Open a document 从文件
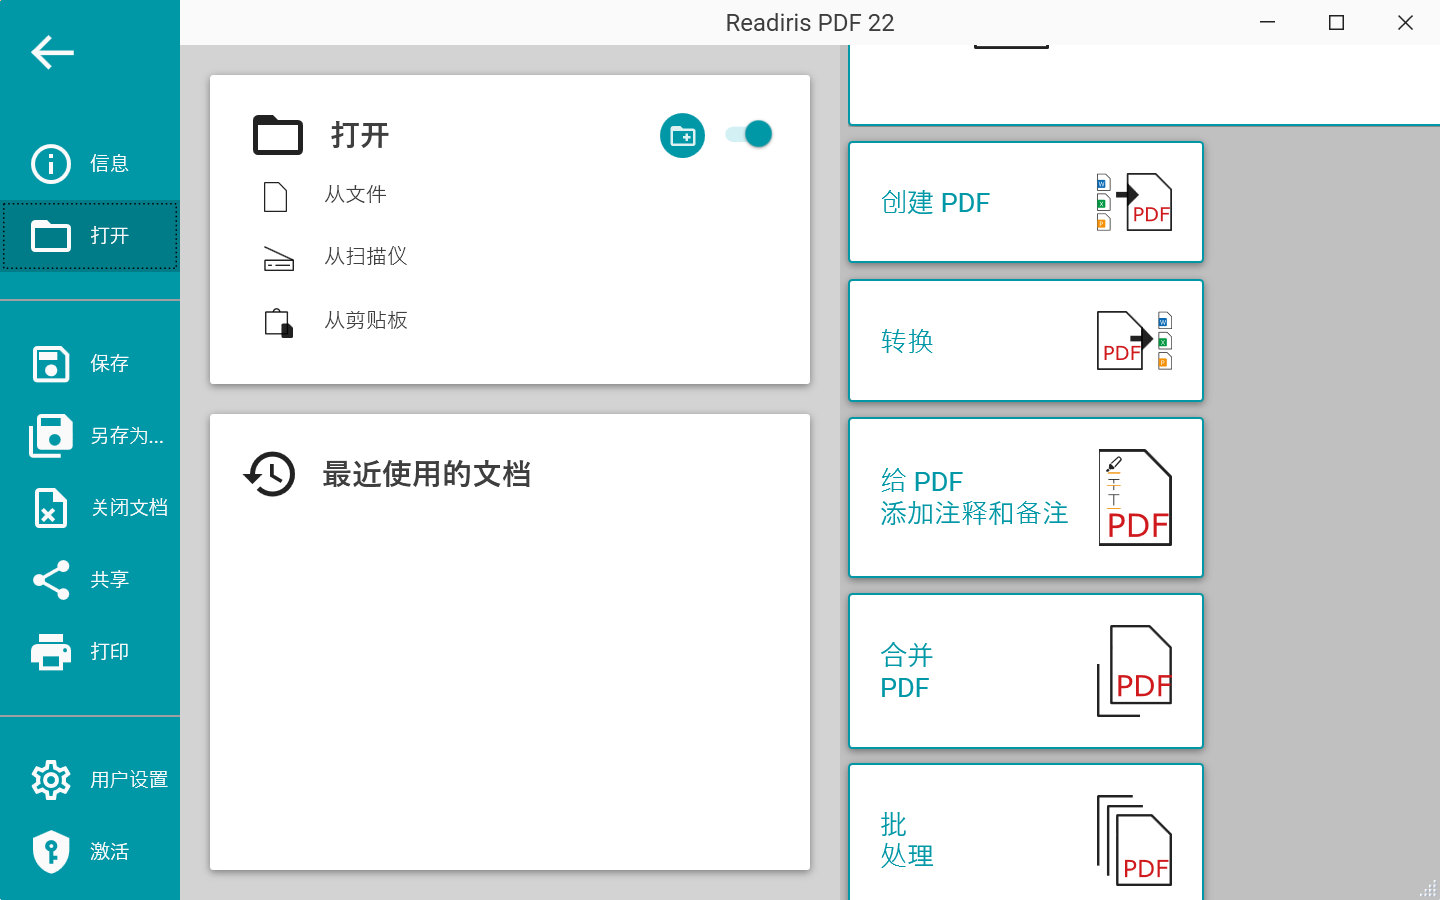Viewport: 1440px width, 900px height. click(x=355, y=195)
